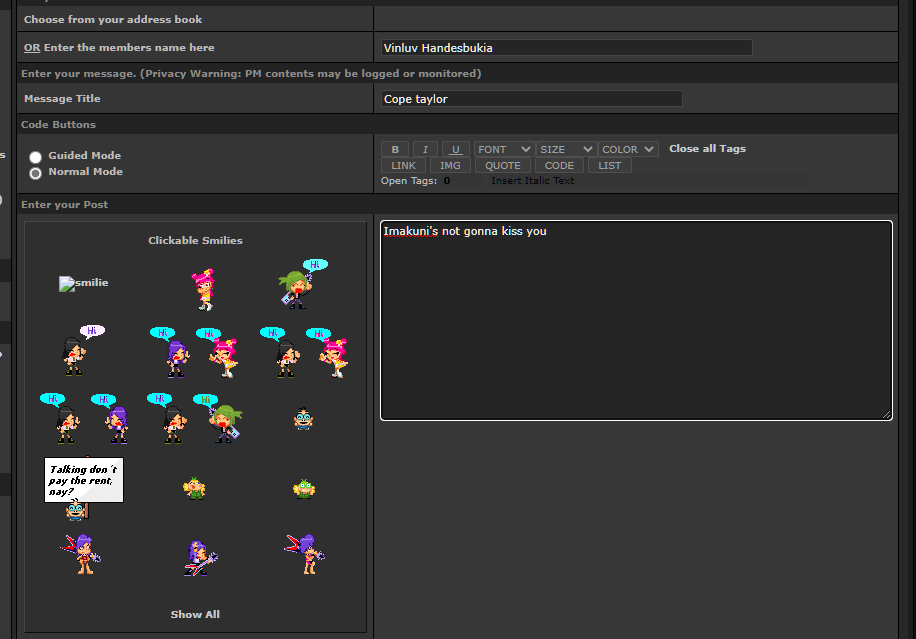Insert the purple-haired guitarist with raised guitar, bottom-right
The image size is (916, 639).
(x=304, y=554)
